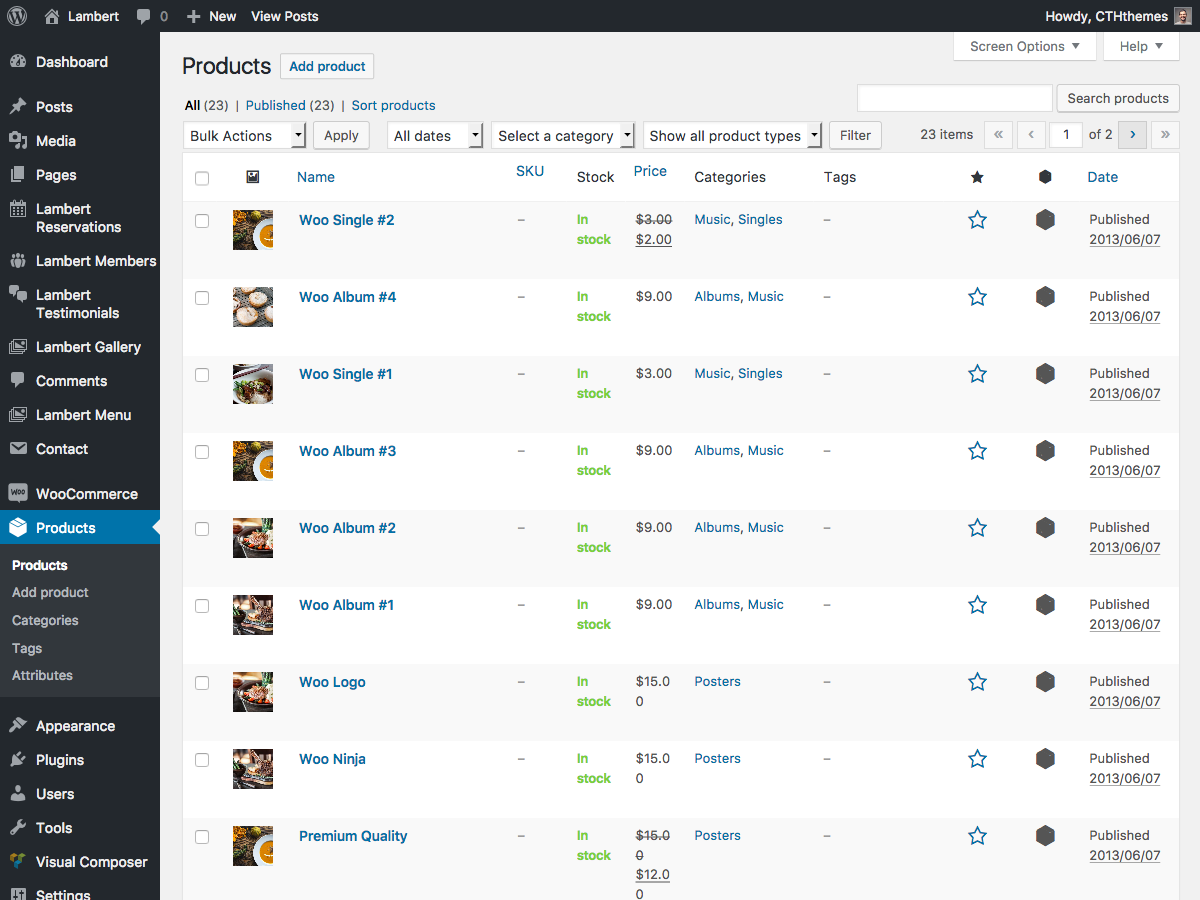Image resolution: width=1200 pixels, height=900 pixels.
Task: Click the WordPress logo icon
Action: [16, 16]
